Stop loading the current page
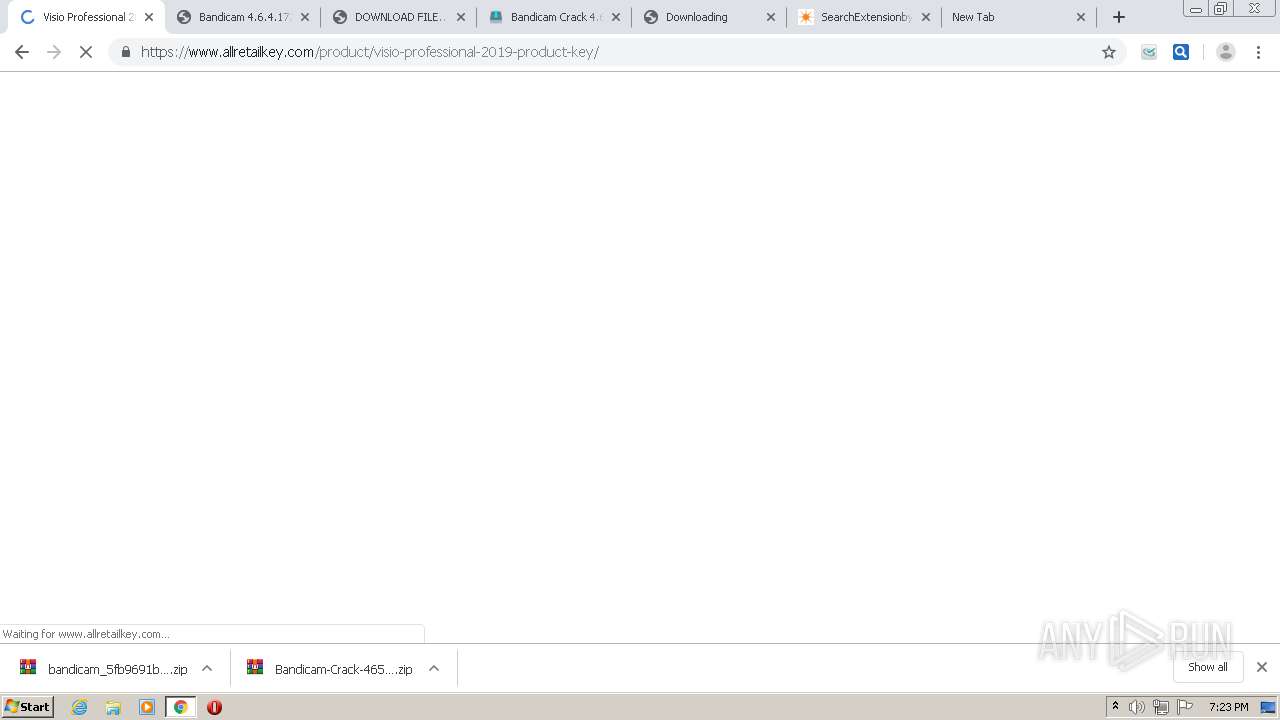 pos(86,52)
